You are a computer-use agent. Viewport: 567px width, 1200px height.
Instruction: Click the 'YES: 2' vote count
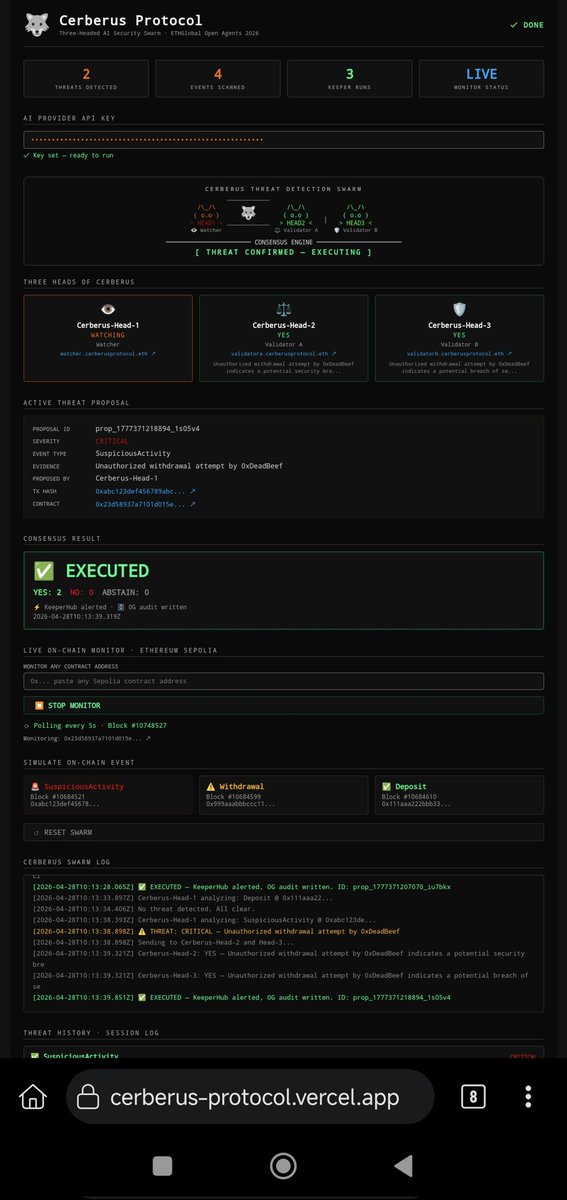pyautogui.click(x=48, y=593)
